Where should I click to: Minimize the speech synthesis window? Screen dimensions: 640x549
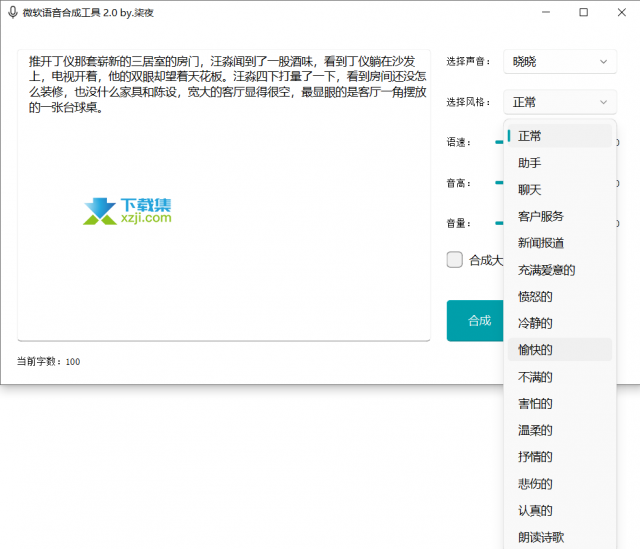pos(546,12)
